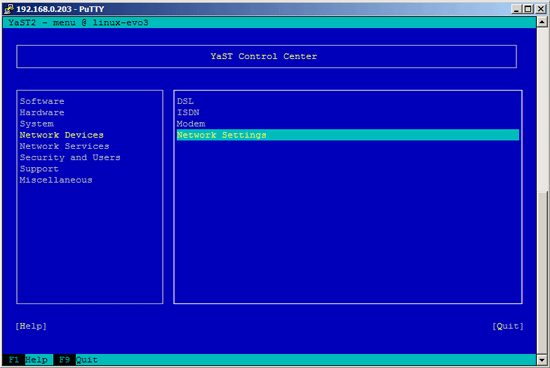Open the Support category

click(x=39, y=169)
